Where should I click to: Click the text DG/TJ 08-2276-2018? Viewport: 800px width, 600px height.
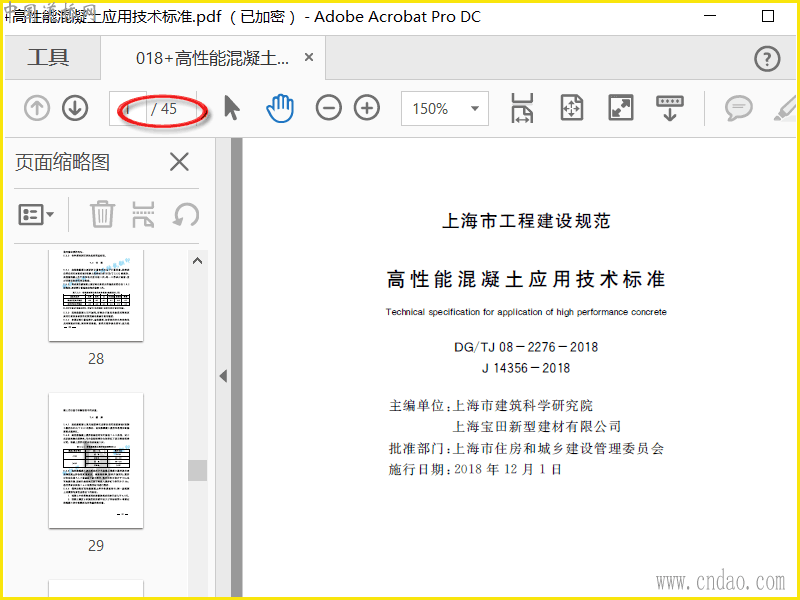coord(526,347)
